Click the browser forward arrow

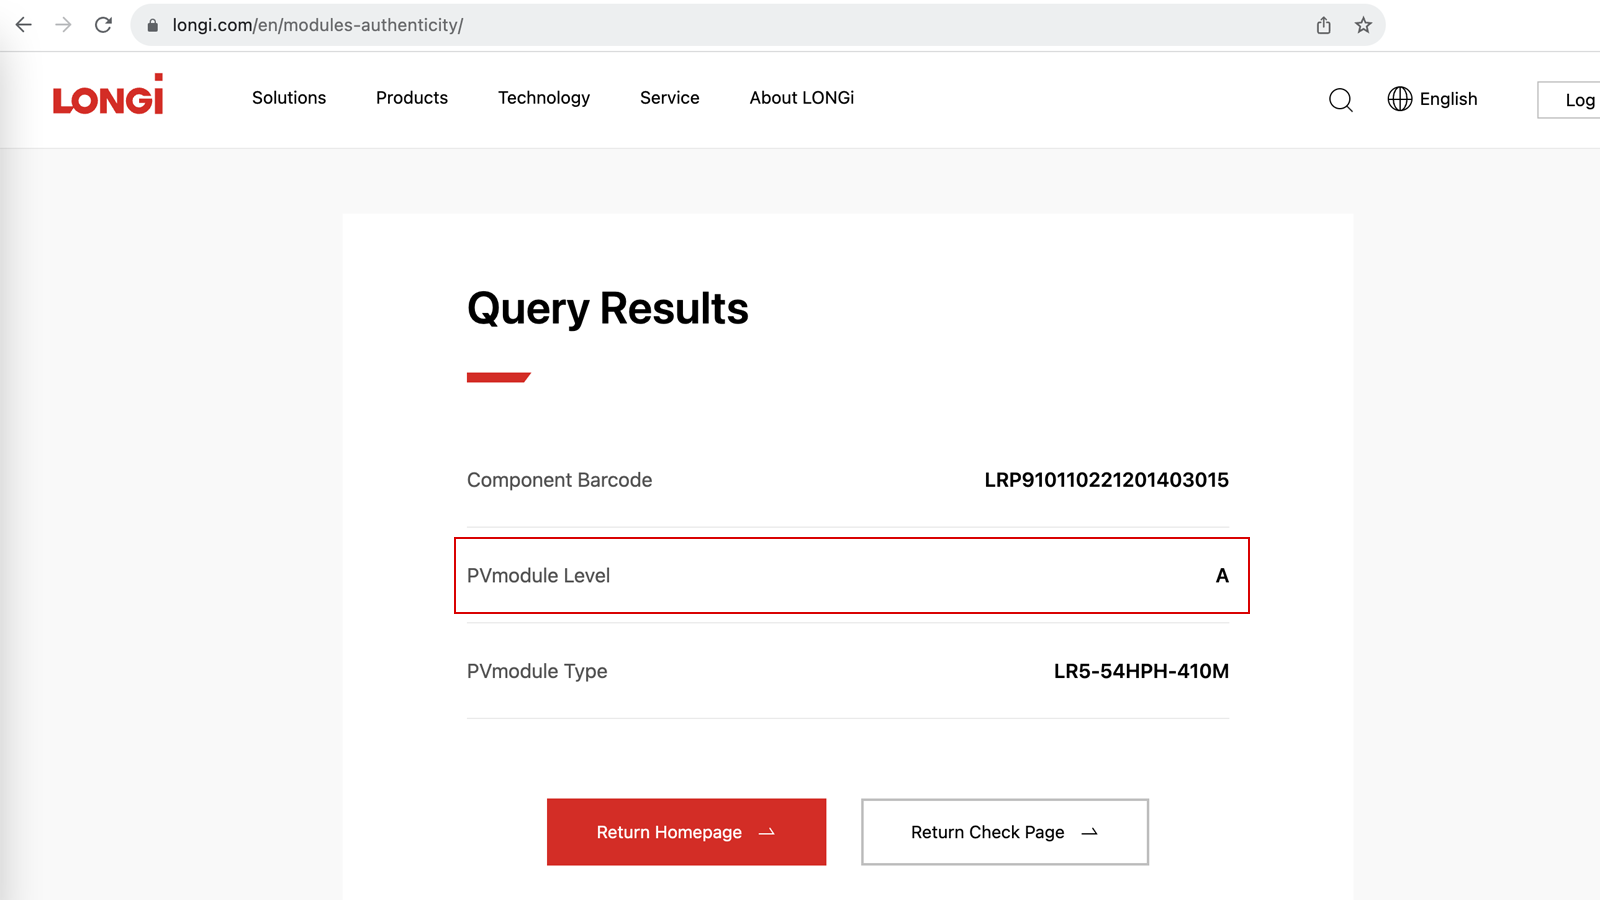pos(63,25)
